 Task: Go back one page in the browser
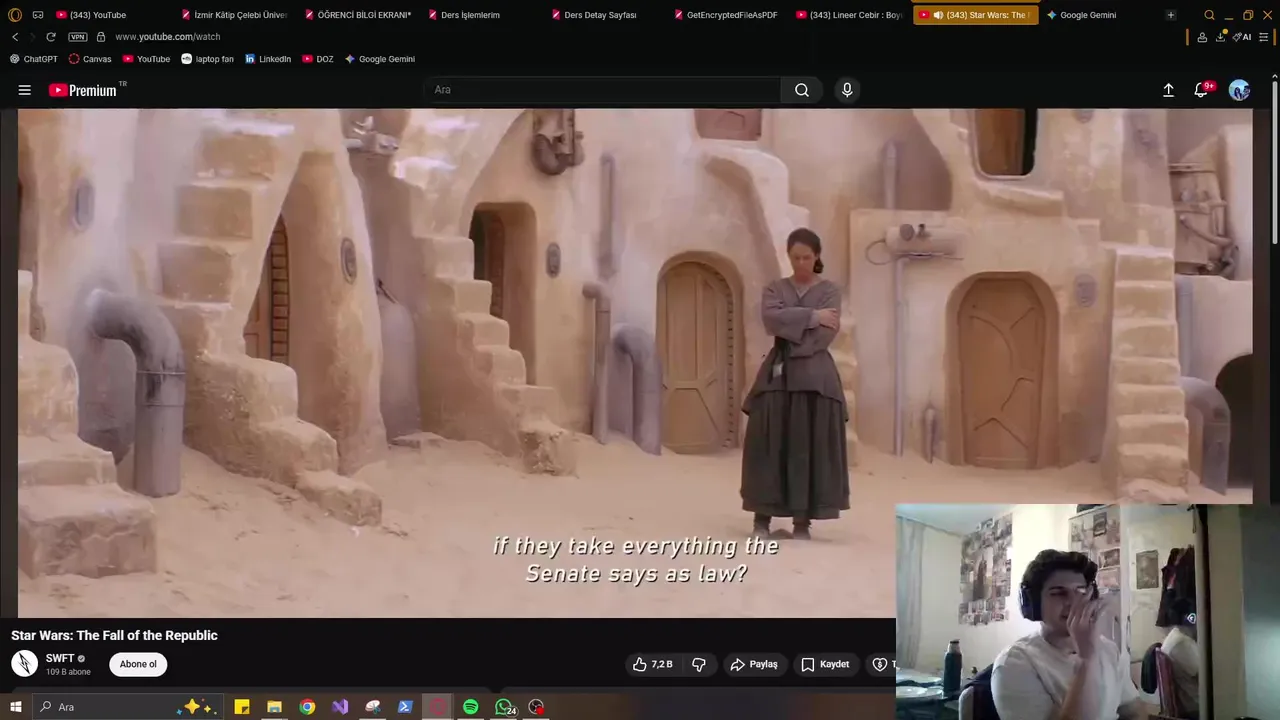coord(15,37)
